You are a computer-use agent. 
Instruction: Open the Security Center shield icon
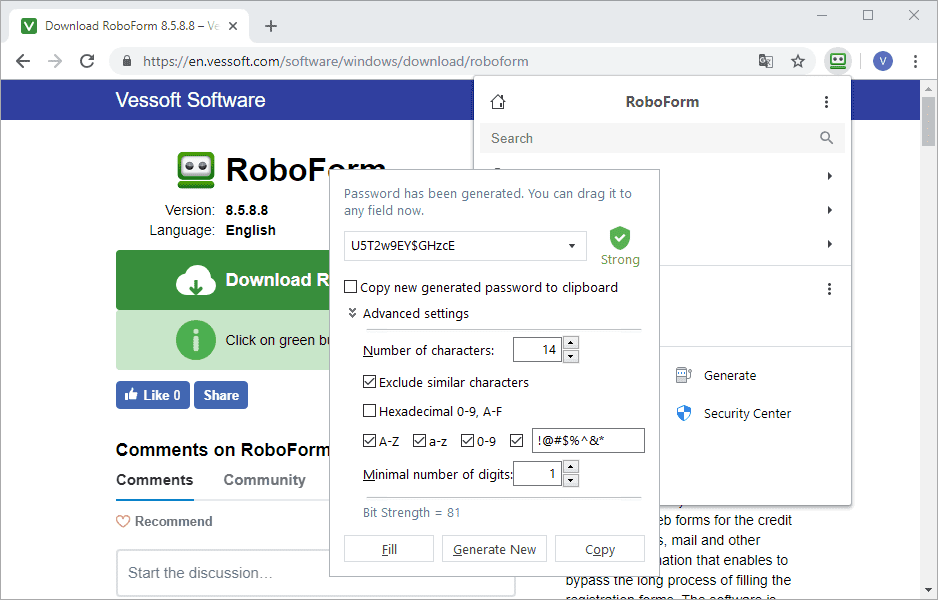(683, 413)
